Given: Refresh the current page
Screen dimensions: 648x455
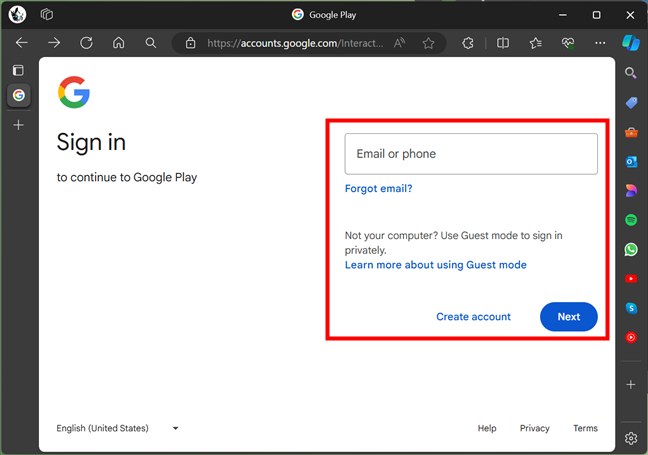Looking at the screenshot, I should pos(86,43).
